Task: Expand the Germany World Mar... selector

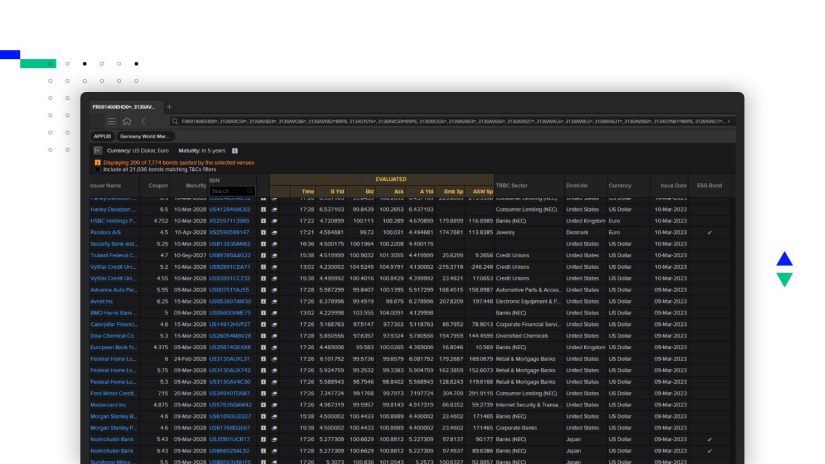Action: coord(146,135)
